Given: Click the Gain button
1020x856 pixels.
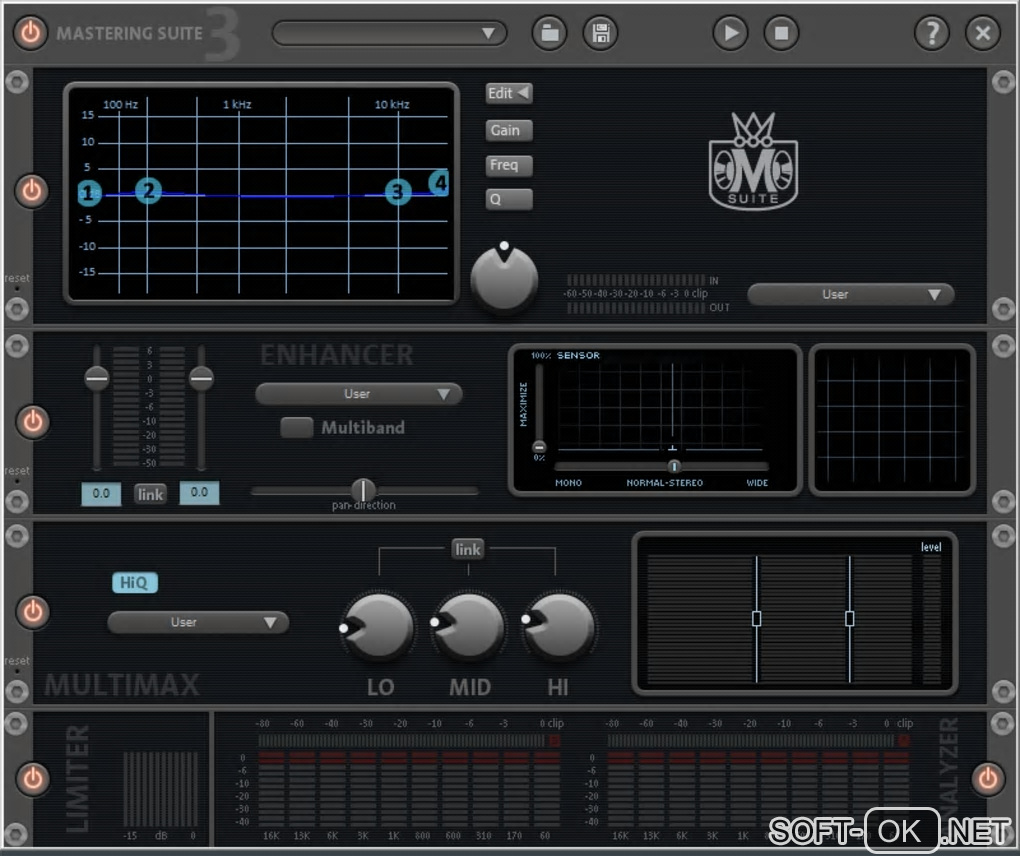Looking at the screenshot, I should (509, 130).
